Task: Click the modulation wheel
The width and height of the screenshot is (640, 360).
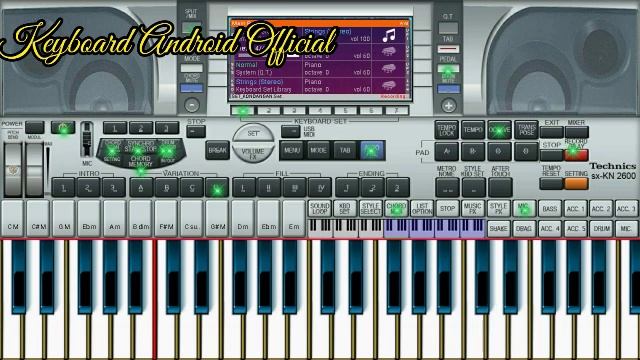Action: point(35,169)
